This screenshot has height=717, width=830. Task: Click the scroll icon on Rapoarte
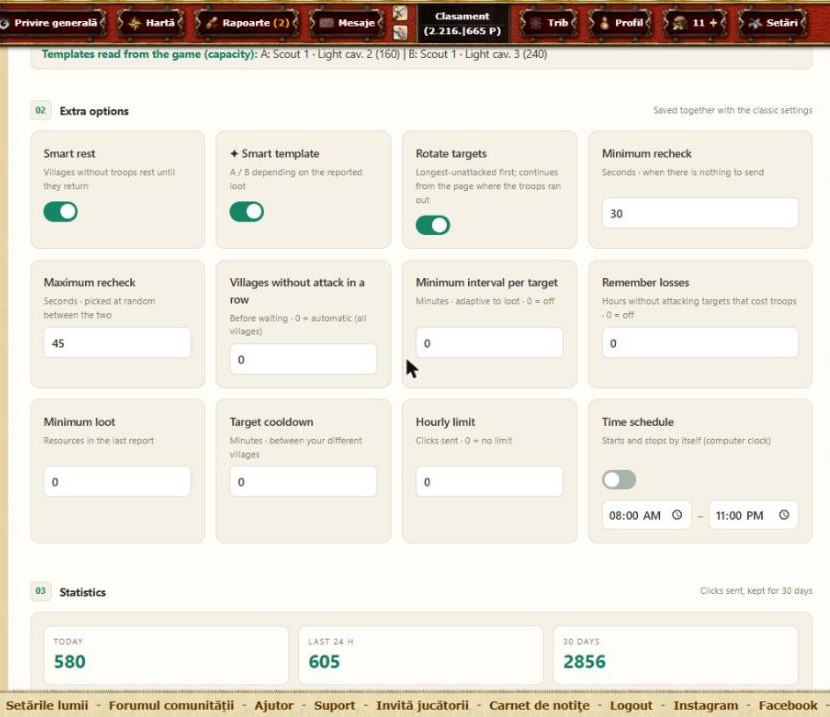212,23
